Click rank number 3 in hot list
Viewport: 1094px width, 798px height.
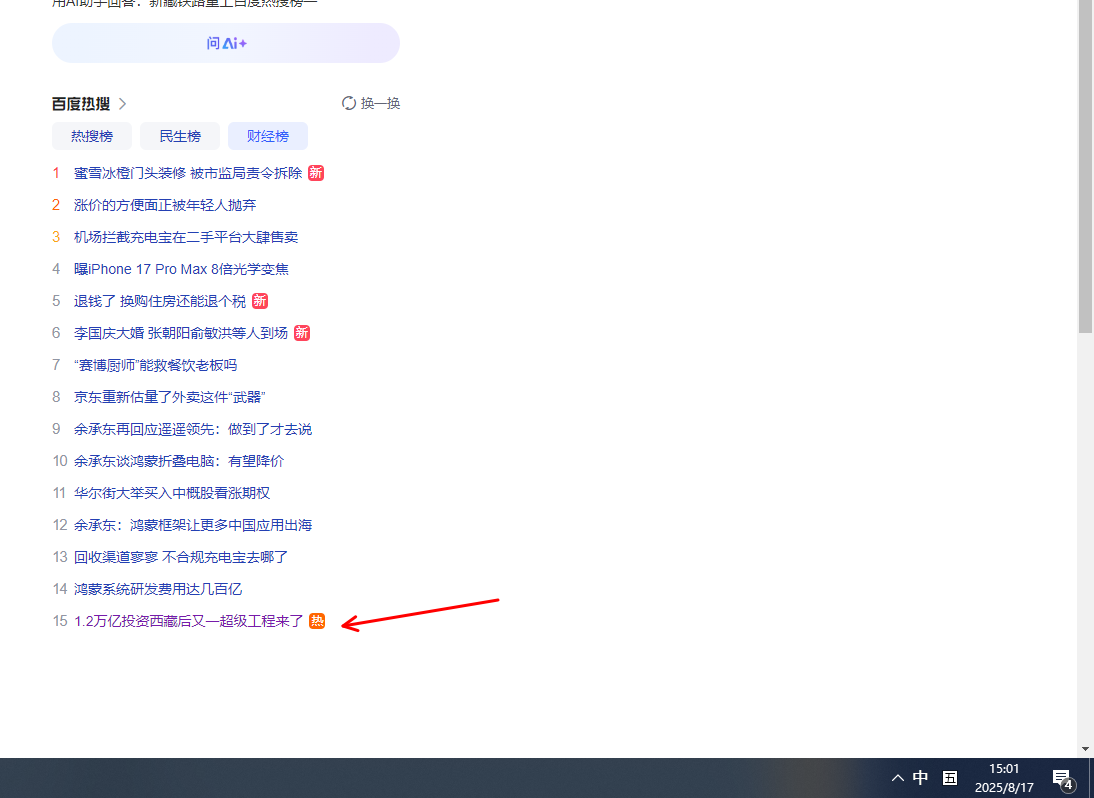[x=56, y=237]
